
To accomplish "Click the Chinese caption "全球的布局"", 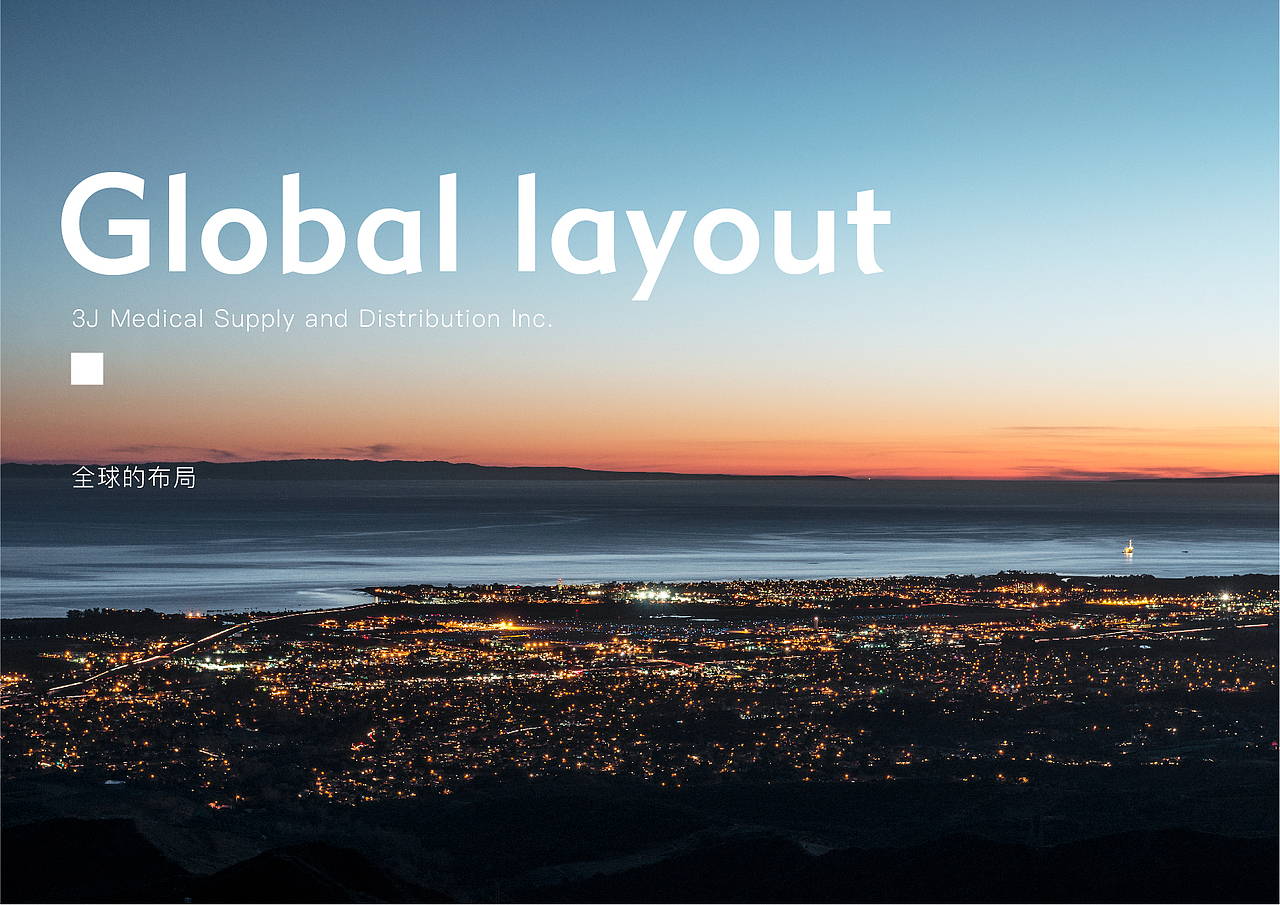I will (134, 478).
